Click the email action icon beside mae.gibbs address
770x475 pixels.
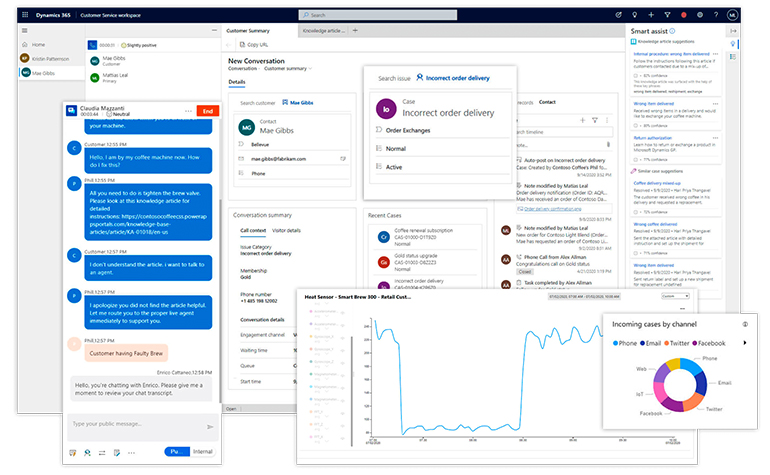(x=343, y=159)
